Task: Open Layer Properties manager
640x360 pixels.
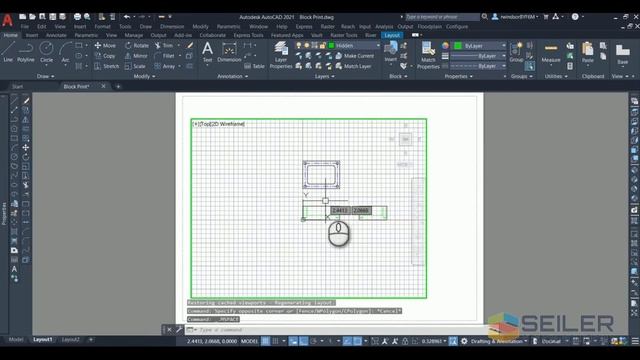Action: (x=281, y=55)
